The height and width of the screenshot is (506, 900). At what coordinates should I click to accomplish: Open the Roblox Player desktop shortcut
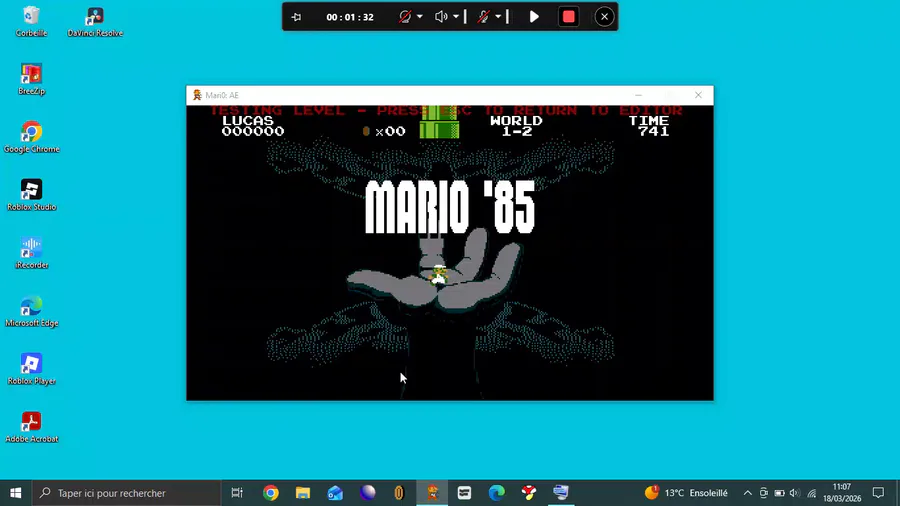(x=32, y=369)
